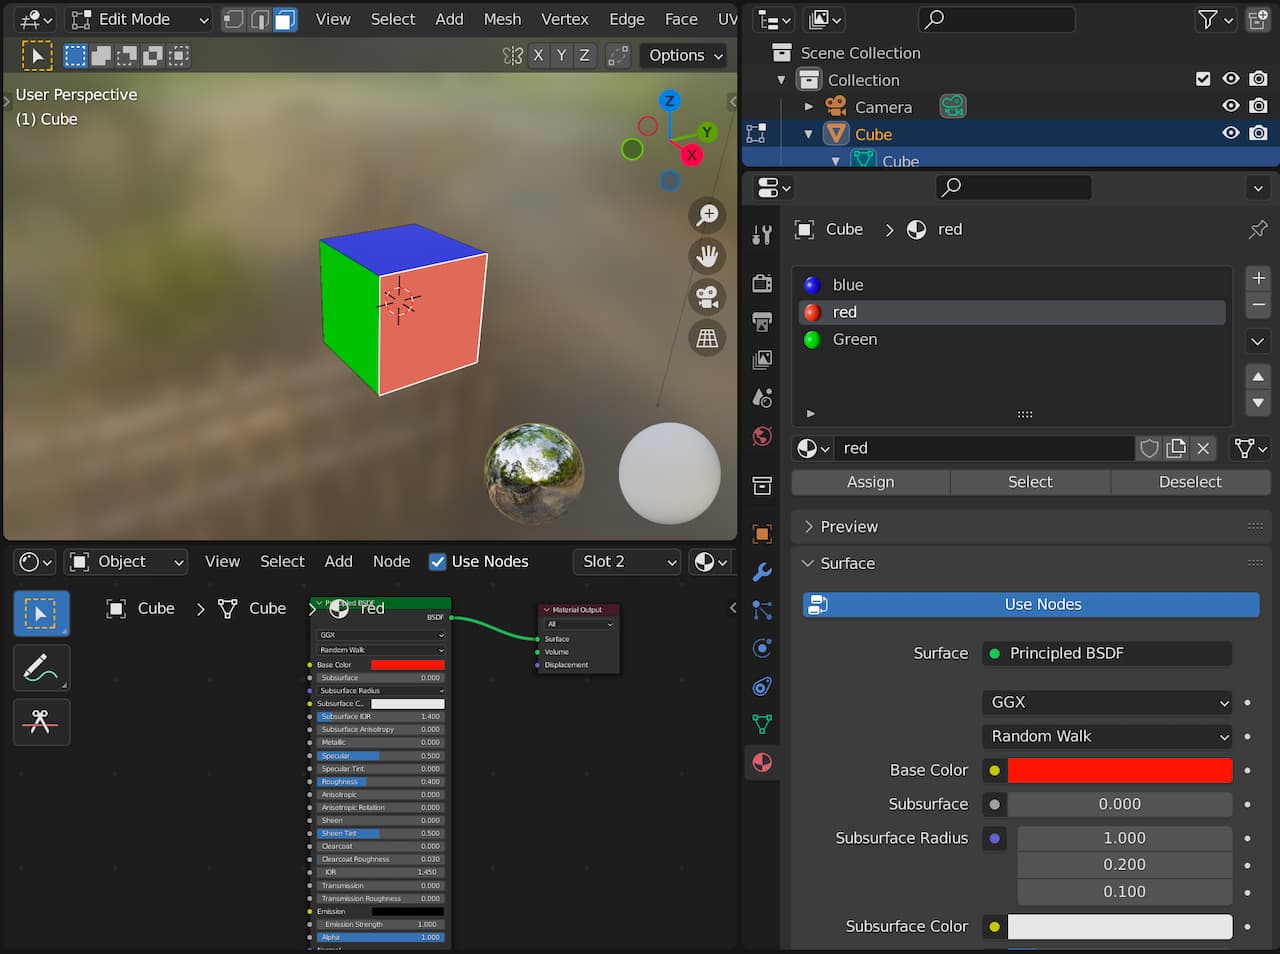Open the Modifier wrench properties tab

coord(762,572)
